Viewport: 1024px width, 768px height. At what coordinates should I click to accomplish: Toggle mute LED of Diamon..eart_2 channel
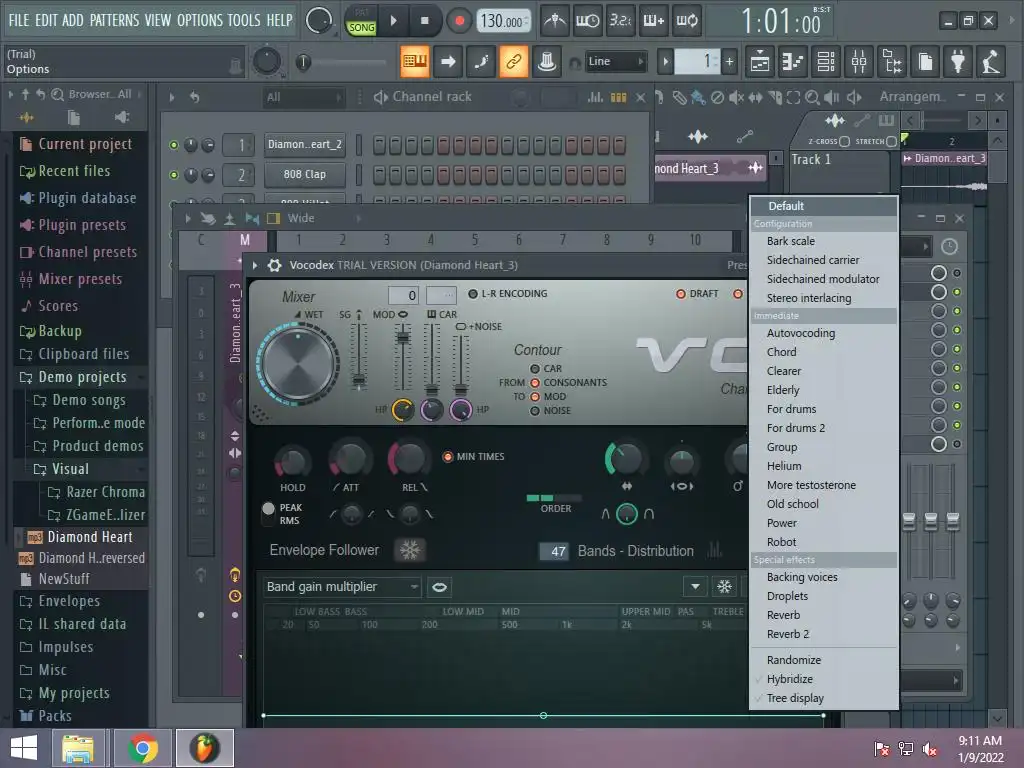(174, 145)
